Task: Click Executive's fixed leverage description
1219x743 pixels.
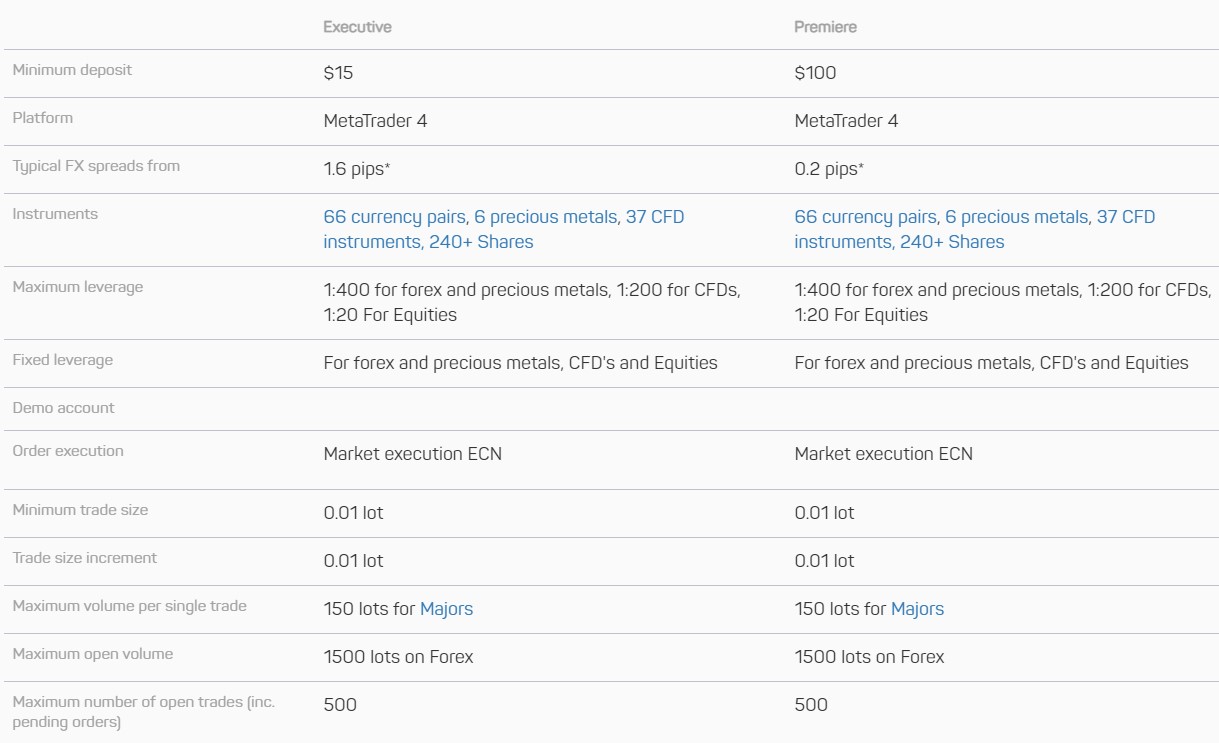Action: 520,363
